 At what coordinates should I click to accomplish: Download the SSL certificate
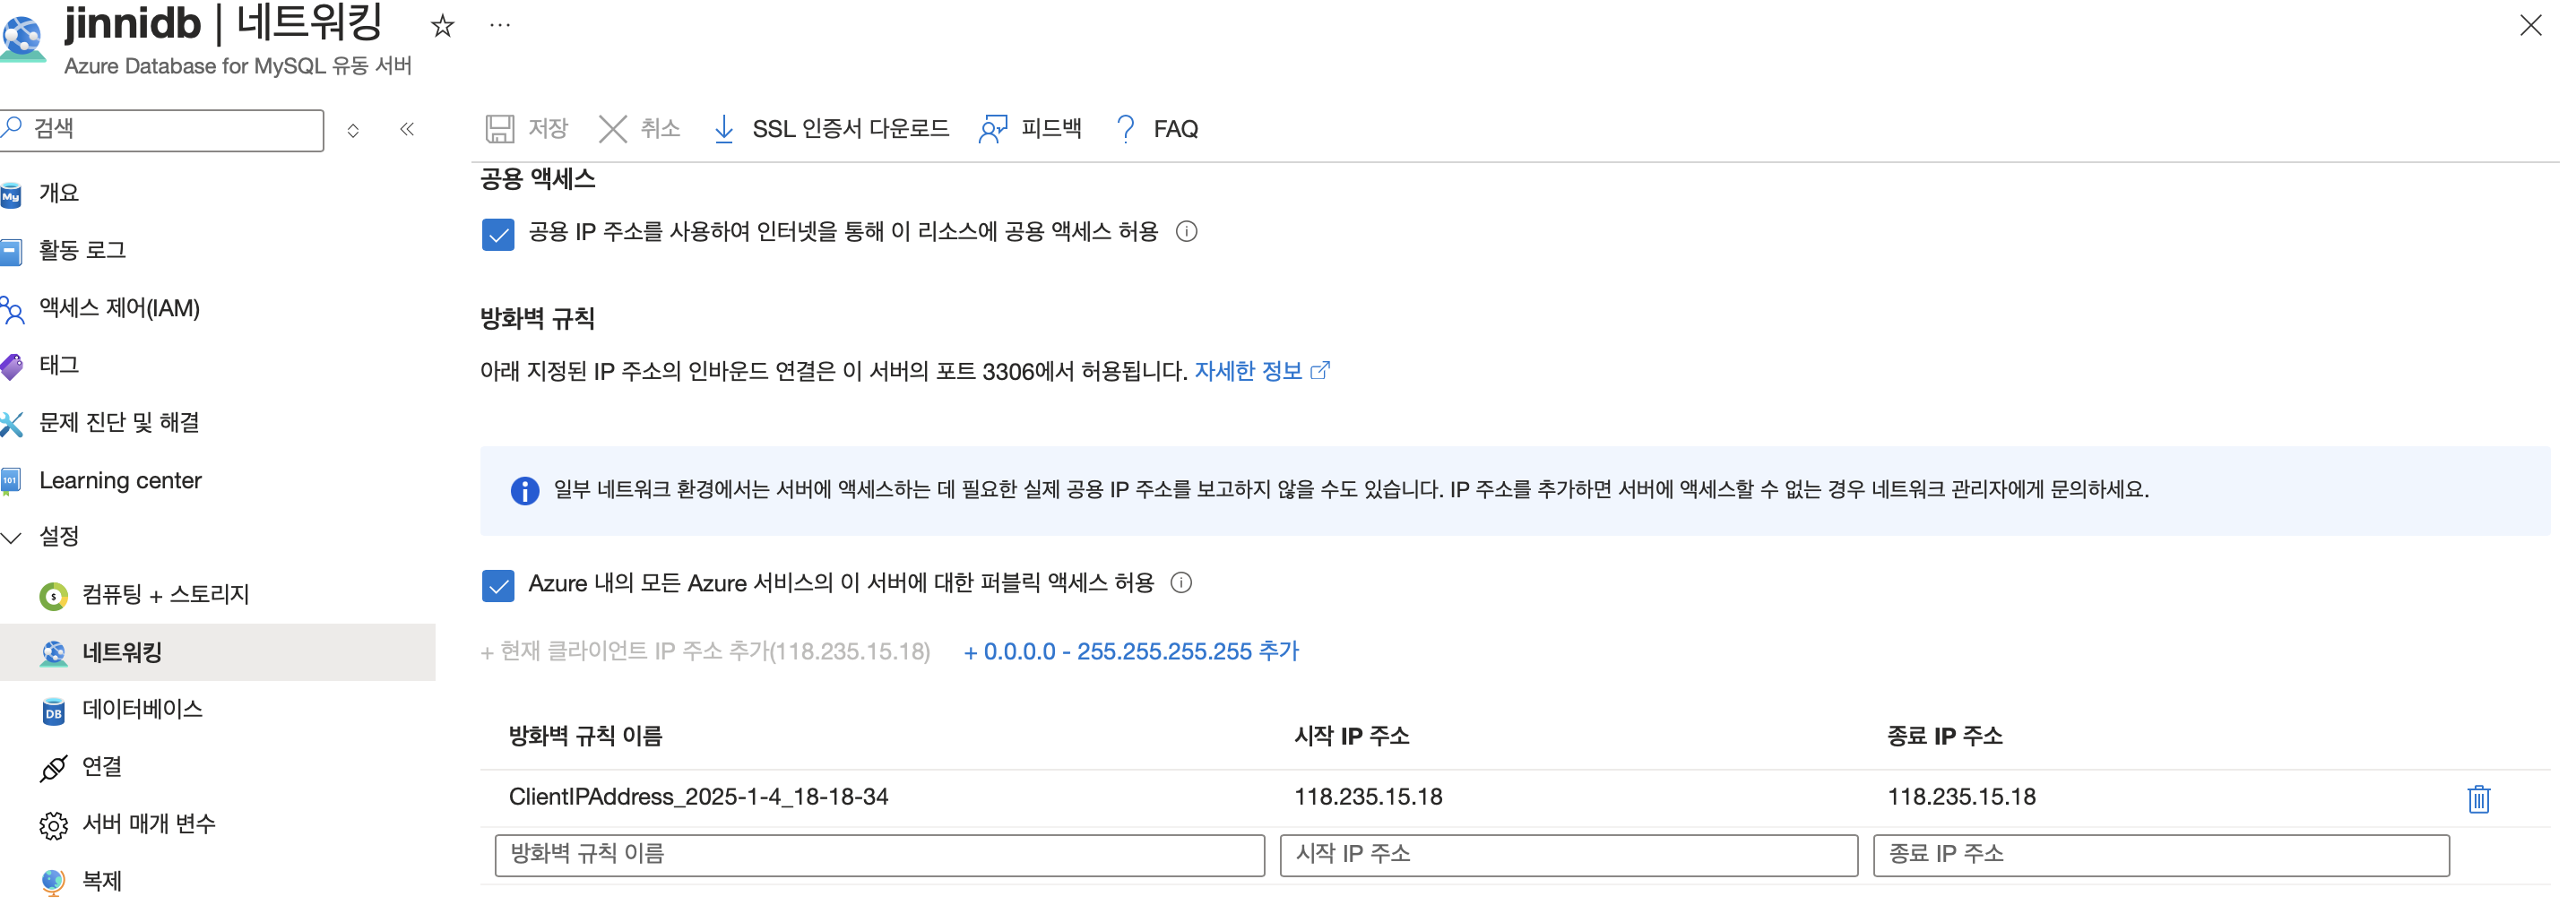coord(832,129)
